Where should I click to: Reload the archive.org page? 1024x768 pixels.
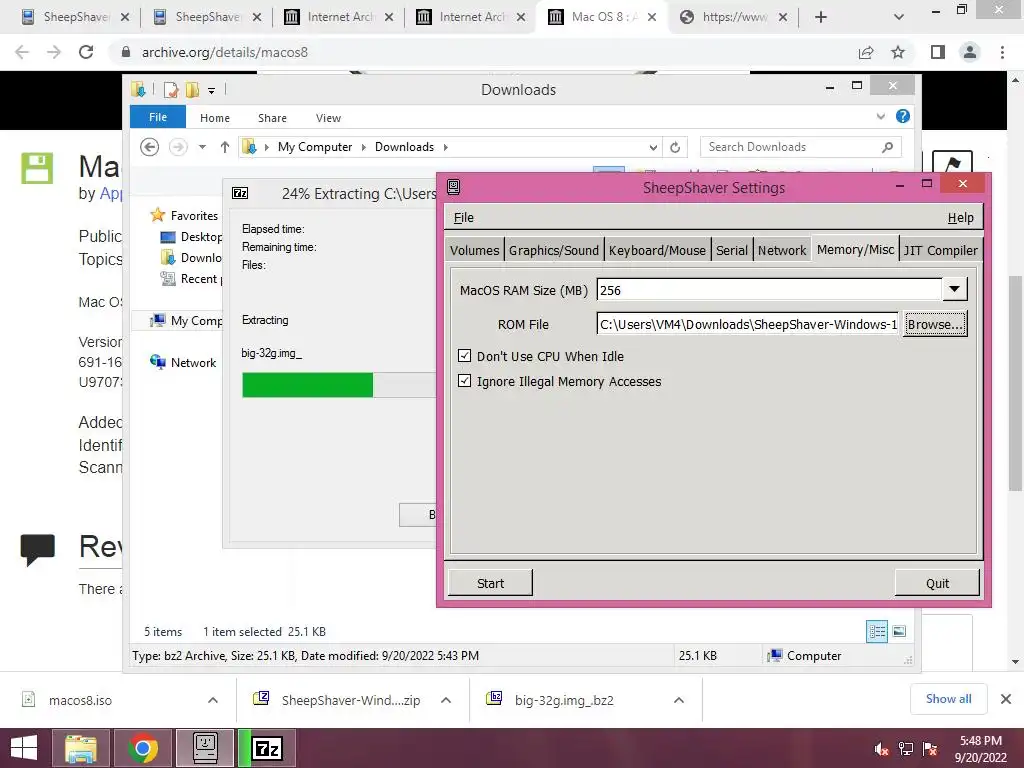coord(86,52)
